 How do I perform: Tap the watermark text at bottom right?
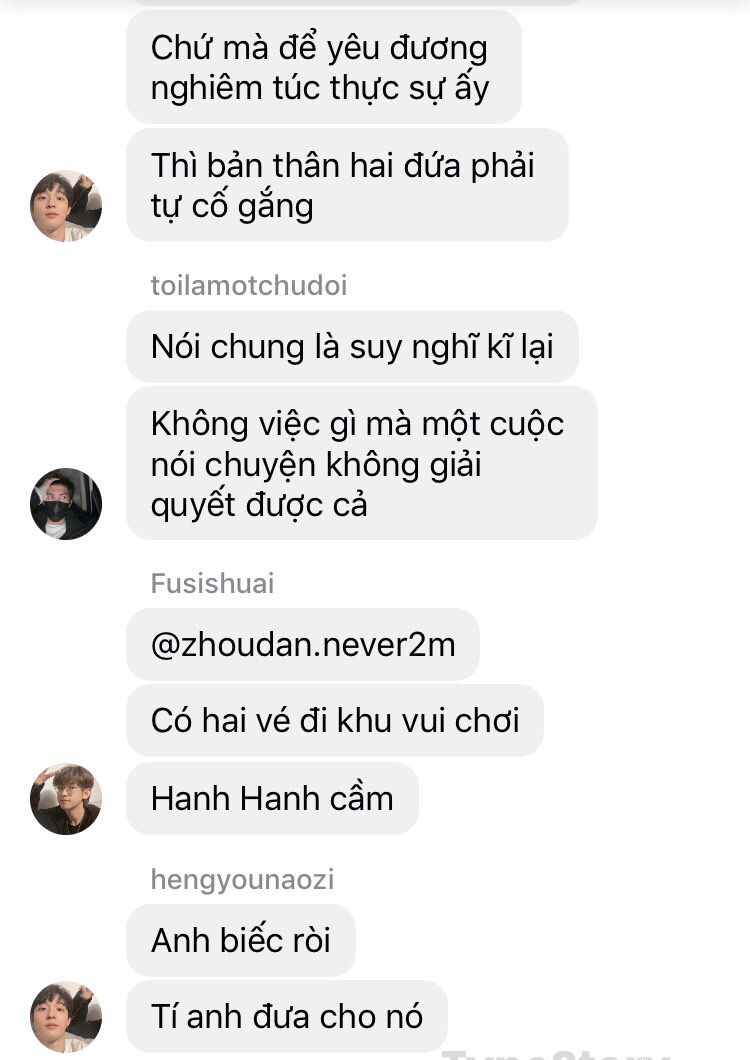555,1055
